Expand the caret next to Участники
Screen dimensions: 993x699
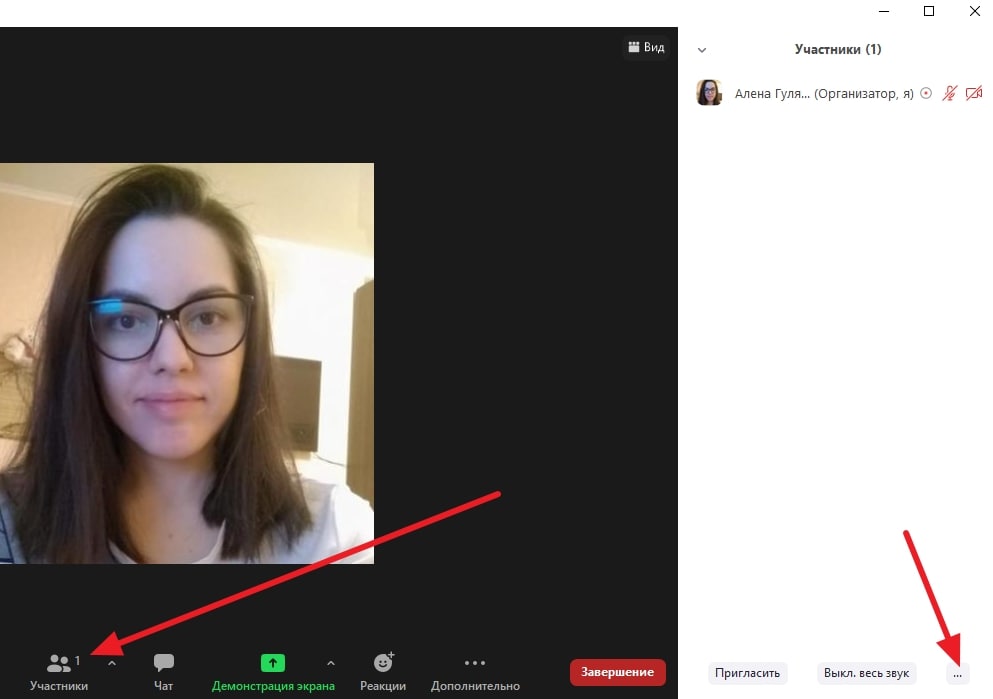(112, 664)
